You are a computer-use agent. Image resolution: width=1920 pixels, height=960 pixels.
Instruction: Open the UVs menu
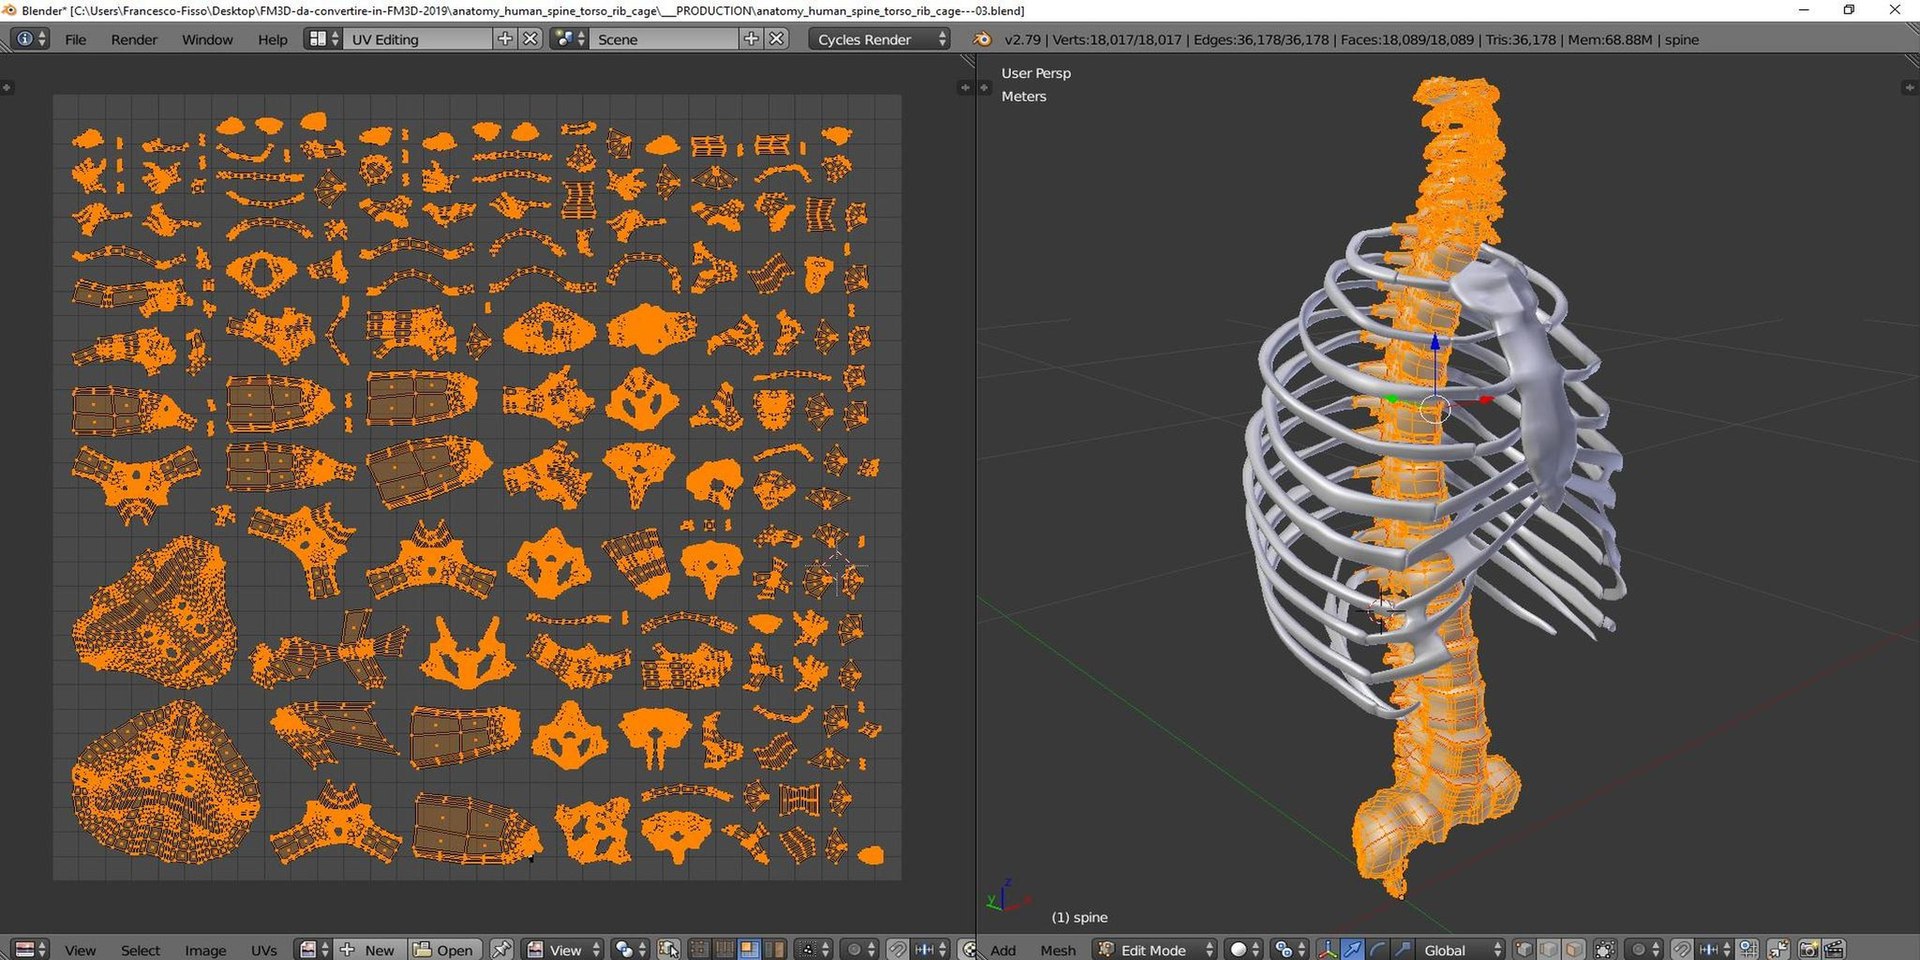264,950
